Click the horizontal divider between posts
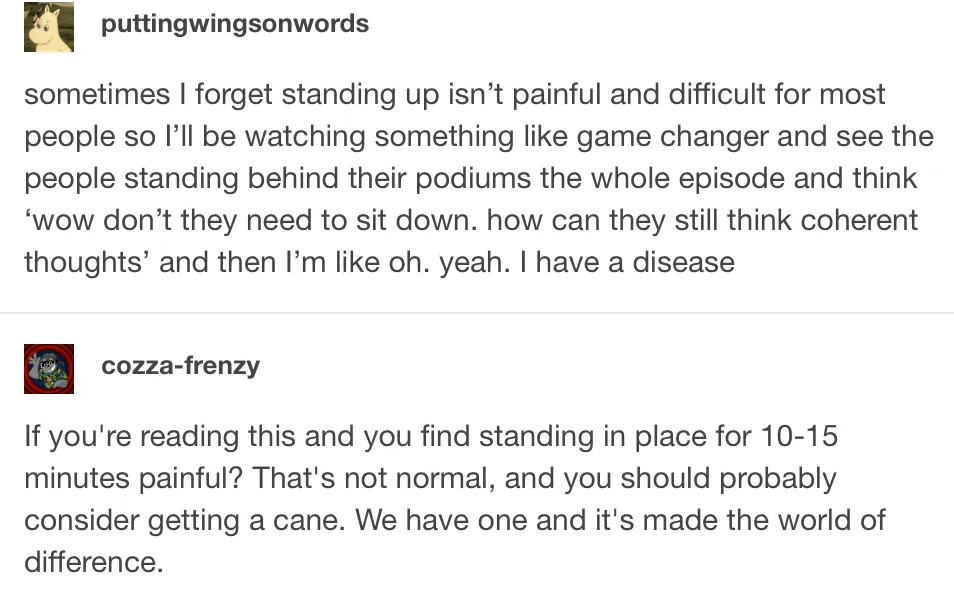 pos(477,313)
